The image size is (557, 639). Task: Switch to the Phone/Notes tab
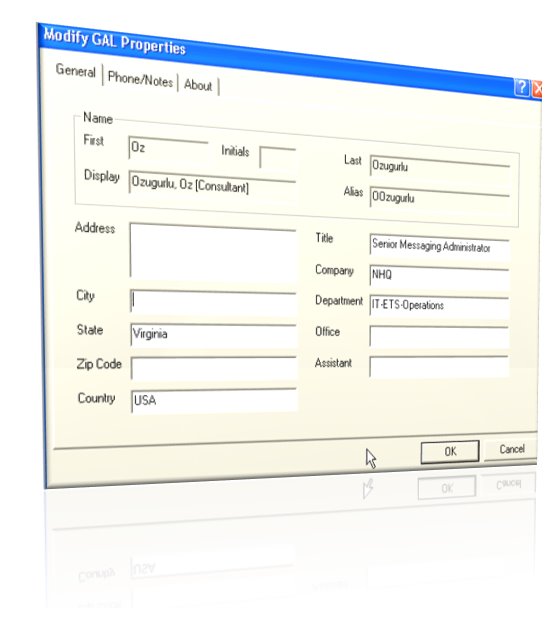[x=140, y=79]
